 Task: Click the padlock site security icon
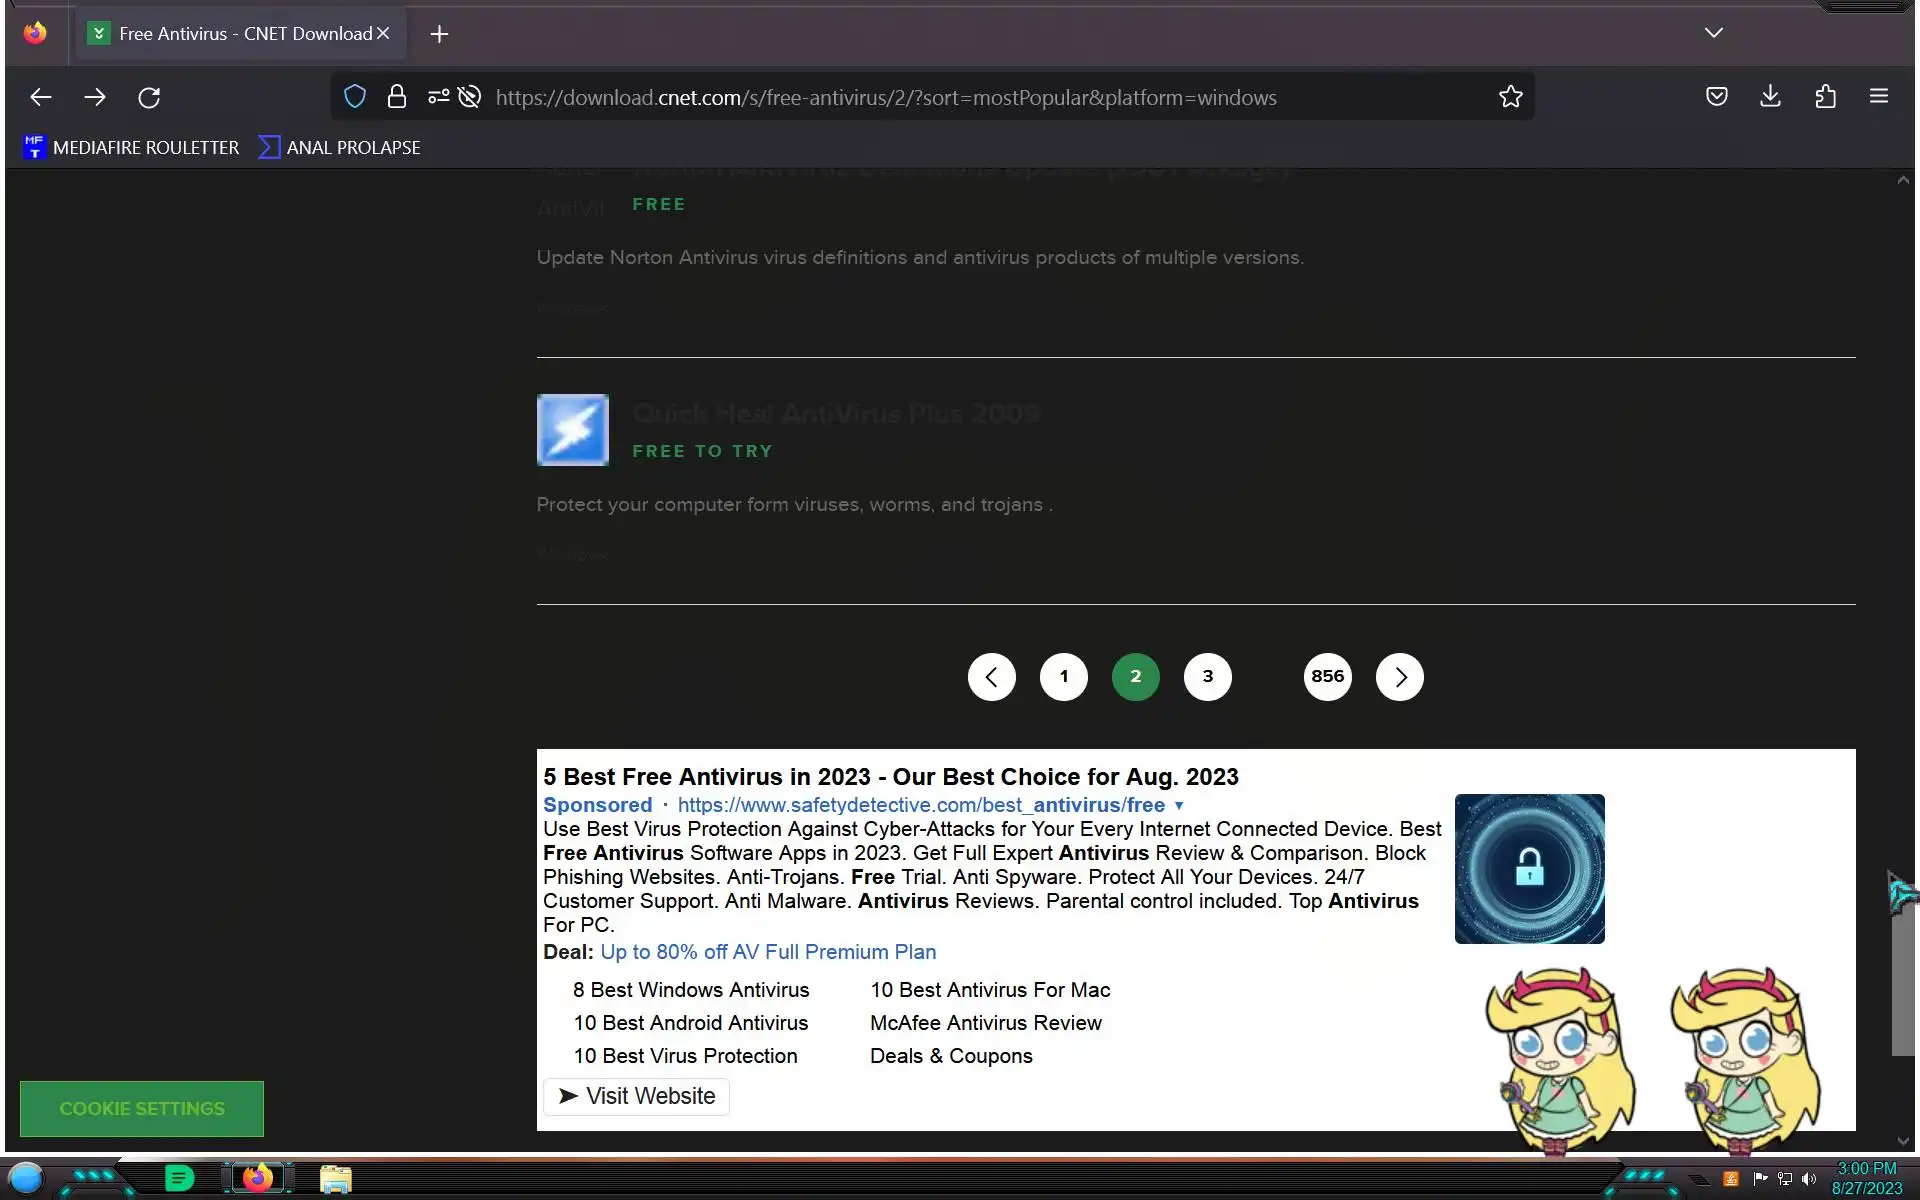pyautogui.click(x=396, y=97)
